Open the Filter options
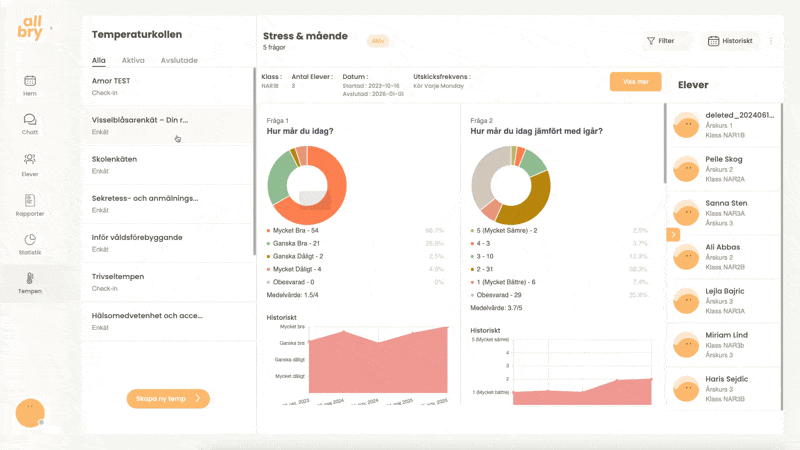Viewport: 800px width, 450px height. (660, 41)
